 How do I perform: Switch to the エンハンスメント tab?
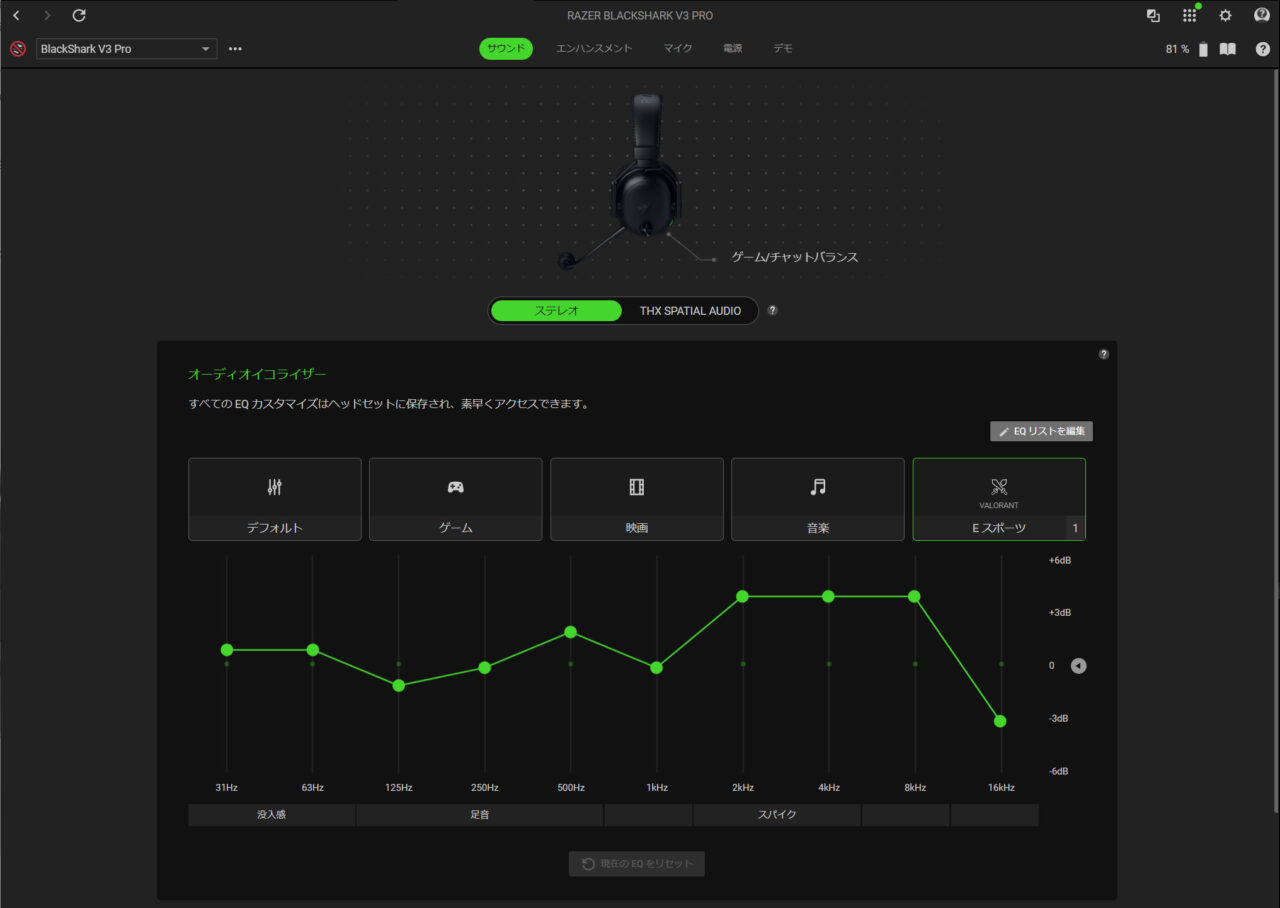pyautogui.click(x=594, y=48)
